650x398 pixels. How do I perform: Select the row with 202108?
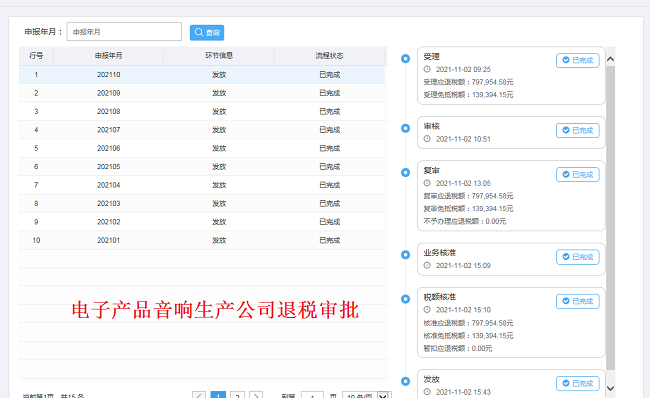pyautogui.click(x=202, y=112)
